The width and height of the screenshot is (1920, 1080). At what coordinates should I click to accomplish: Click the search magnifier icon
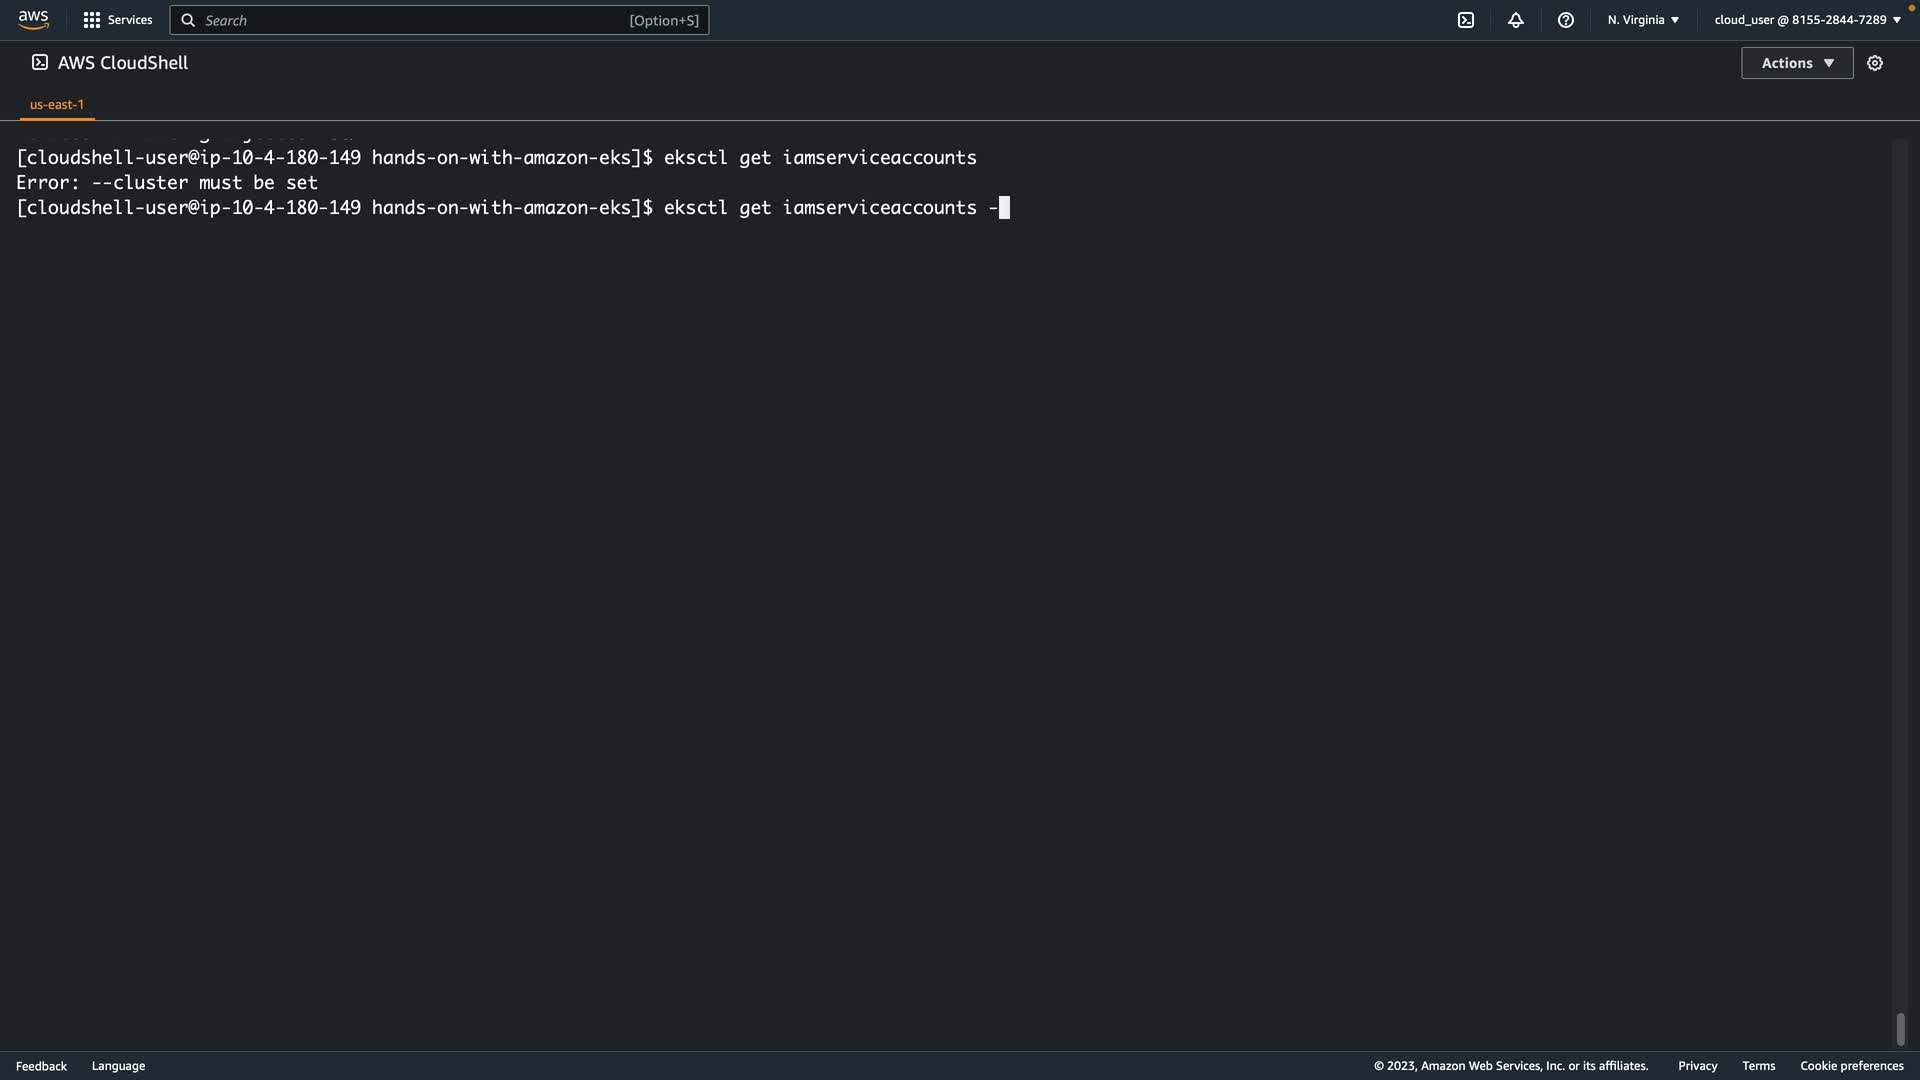(x=188, y=20)
